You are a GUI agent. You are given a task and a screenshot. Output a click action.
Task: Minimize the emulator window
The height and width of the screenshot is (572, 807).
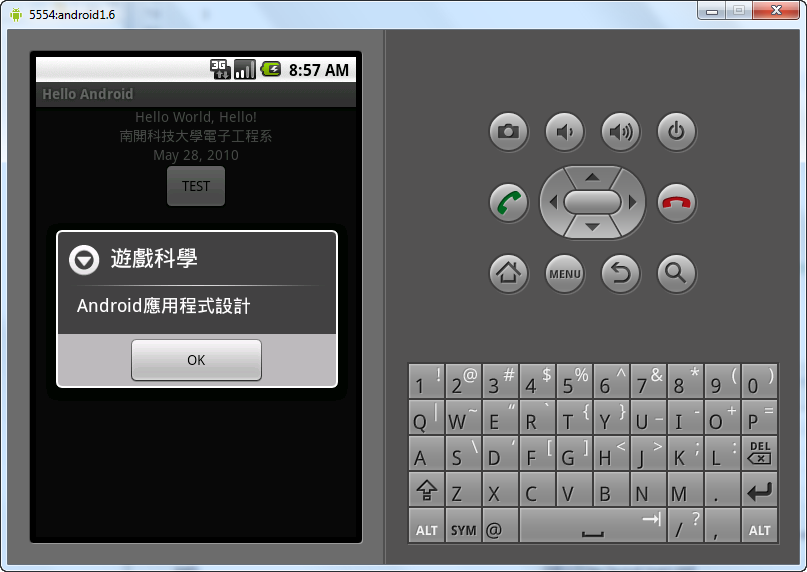(x=712, y=11)
